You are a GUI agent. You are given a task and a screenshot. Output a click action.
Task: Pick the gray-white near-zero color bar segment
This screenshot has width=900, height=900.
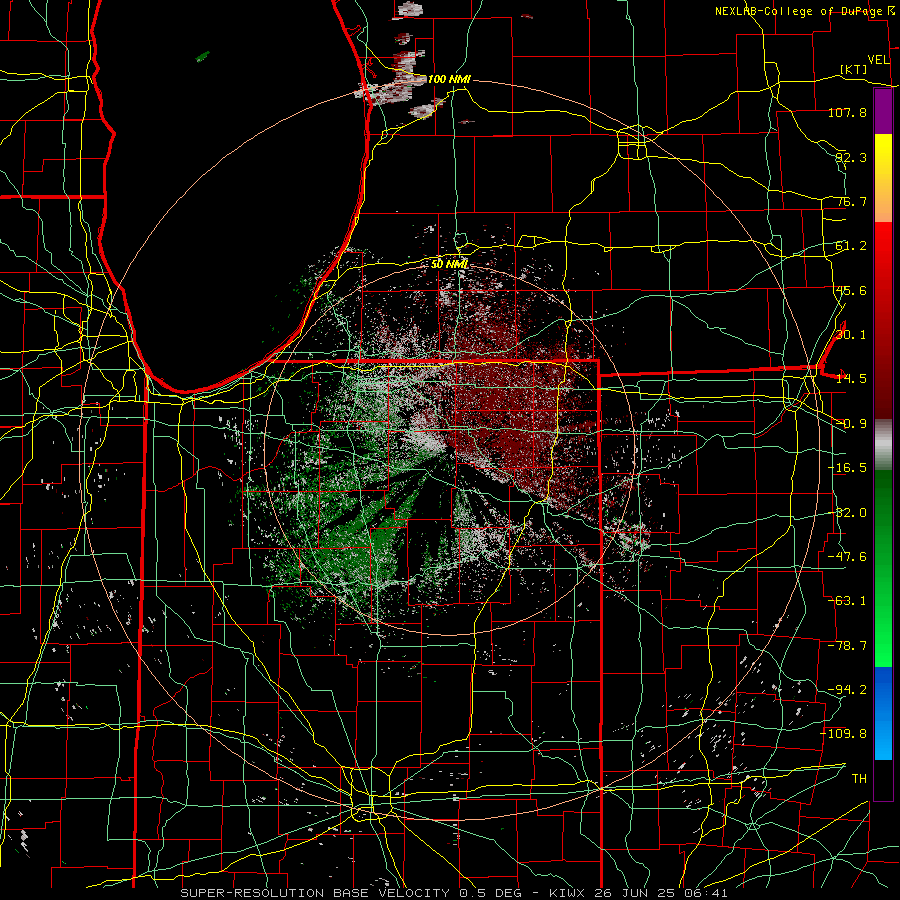[x=883, y=445]
